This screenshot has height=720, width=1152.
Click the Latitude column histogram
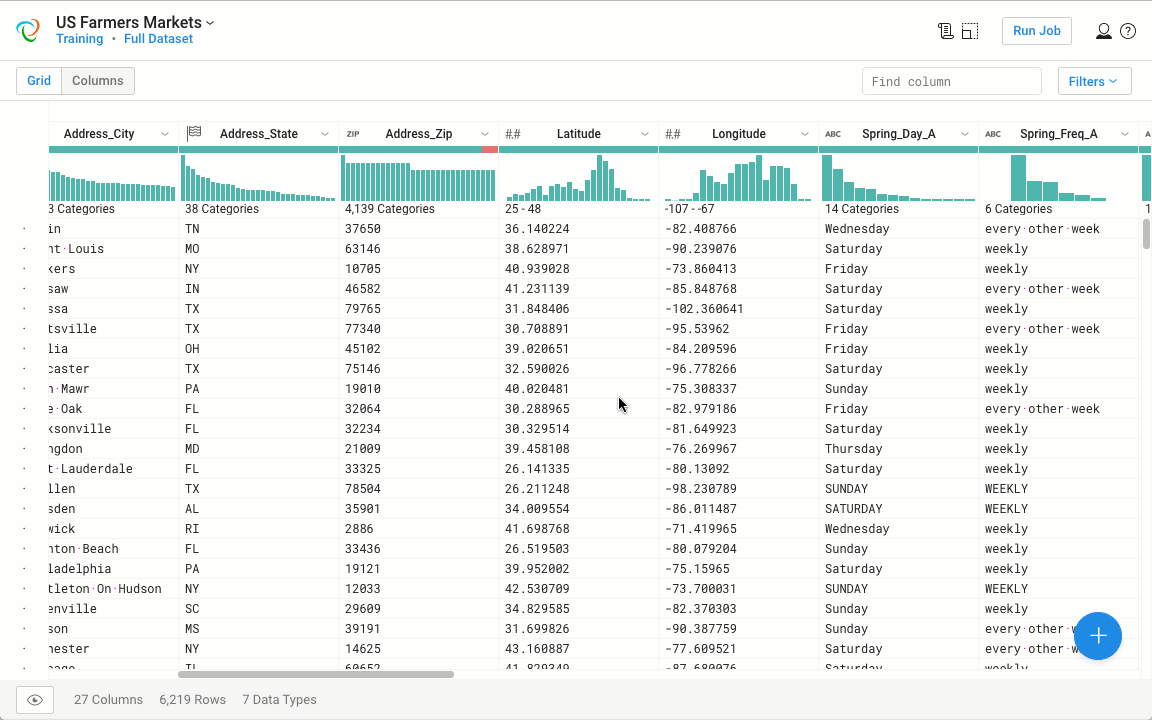click(578, 178)
